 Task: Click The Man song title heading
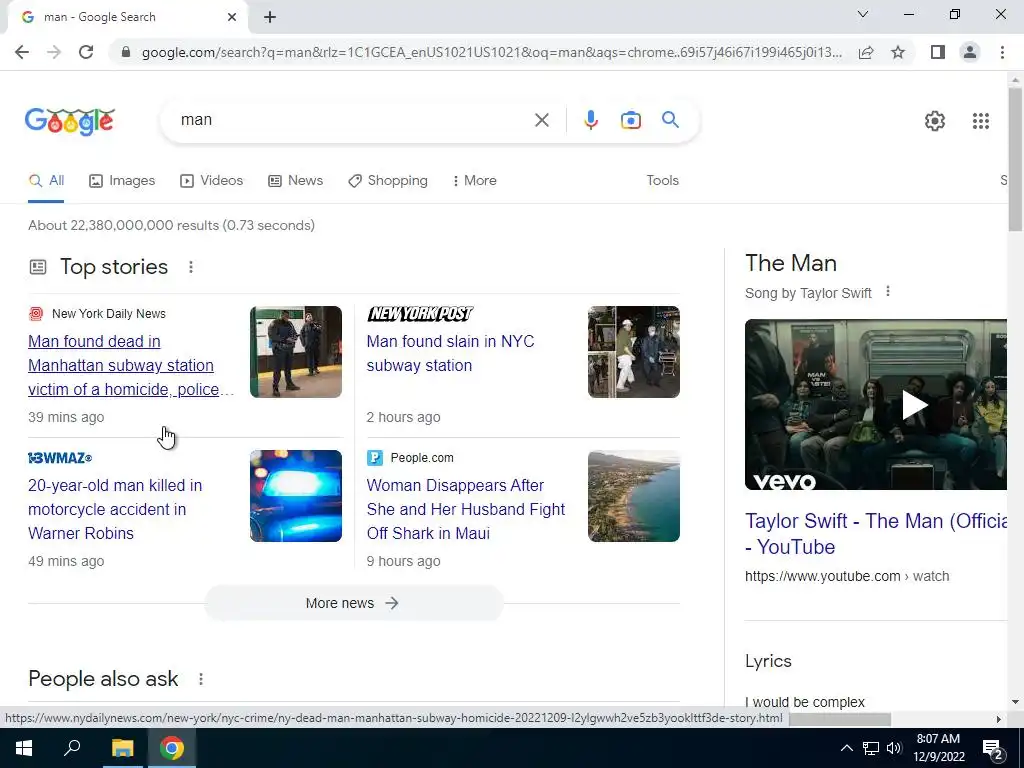[x=791, y=263]
